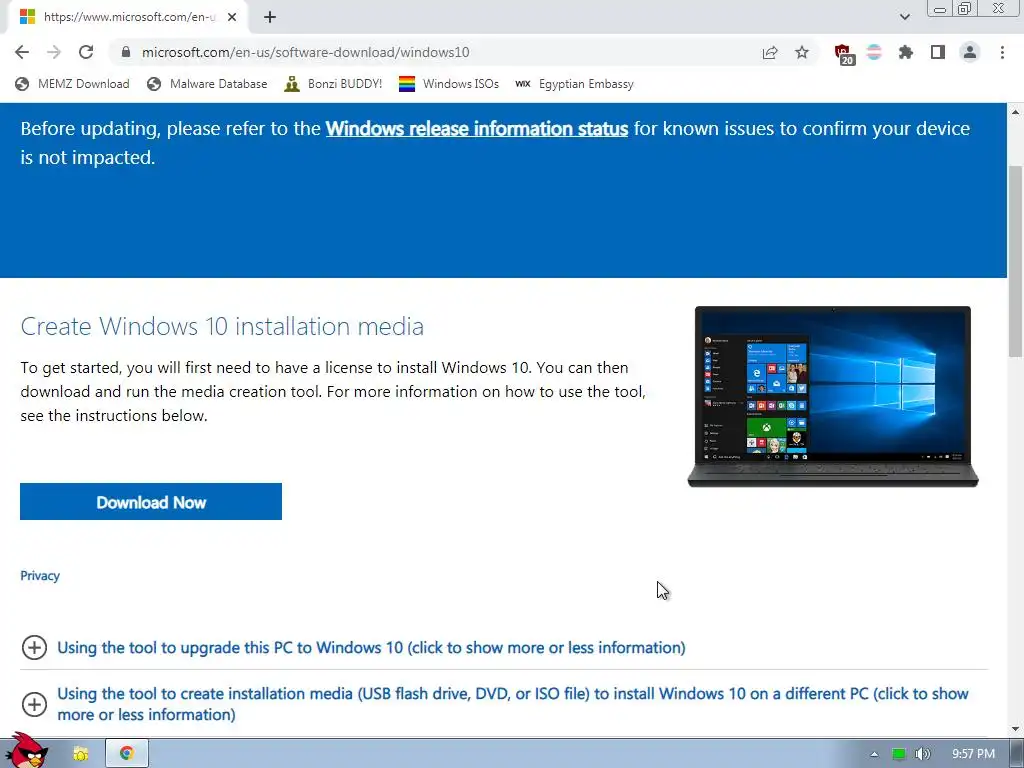Follow Windows release information status link

click(477, 129)
